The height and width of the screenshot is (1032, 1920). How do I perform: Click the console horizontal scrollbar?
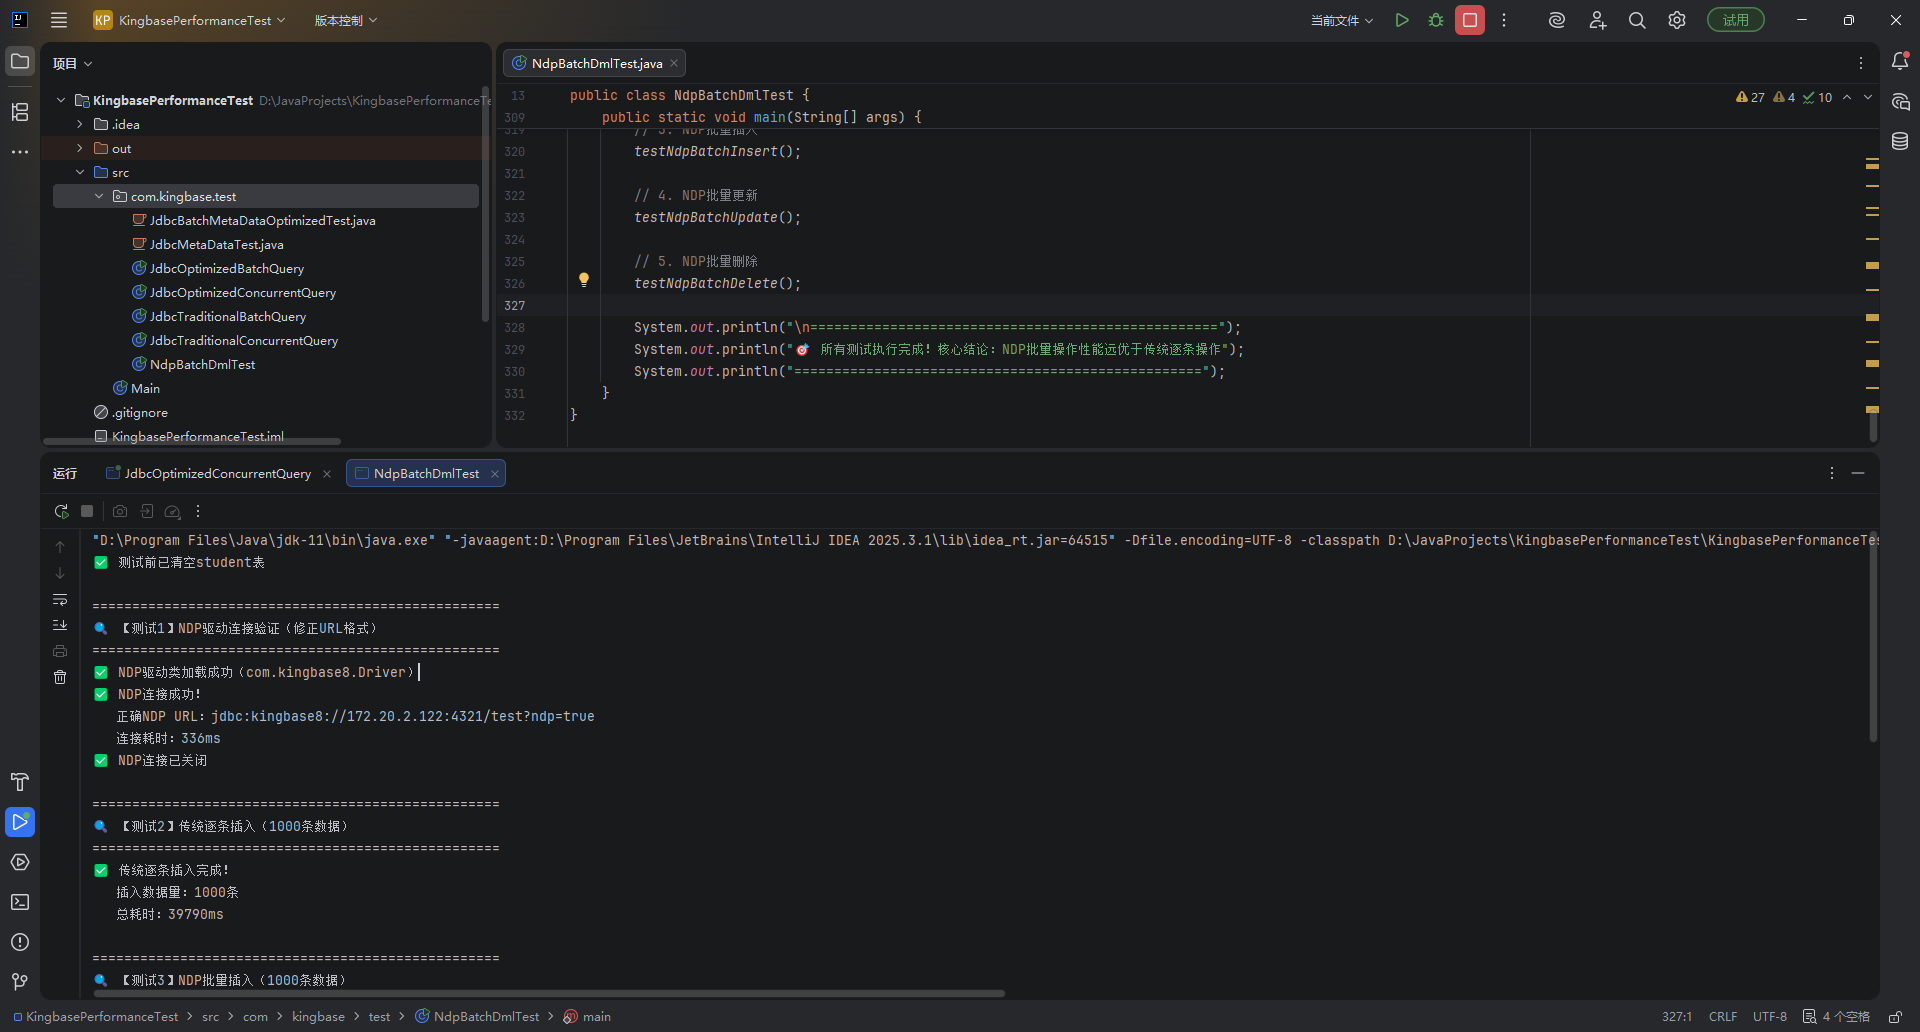pos(549,993)
